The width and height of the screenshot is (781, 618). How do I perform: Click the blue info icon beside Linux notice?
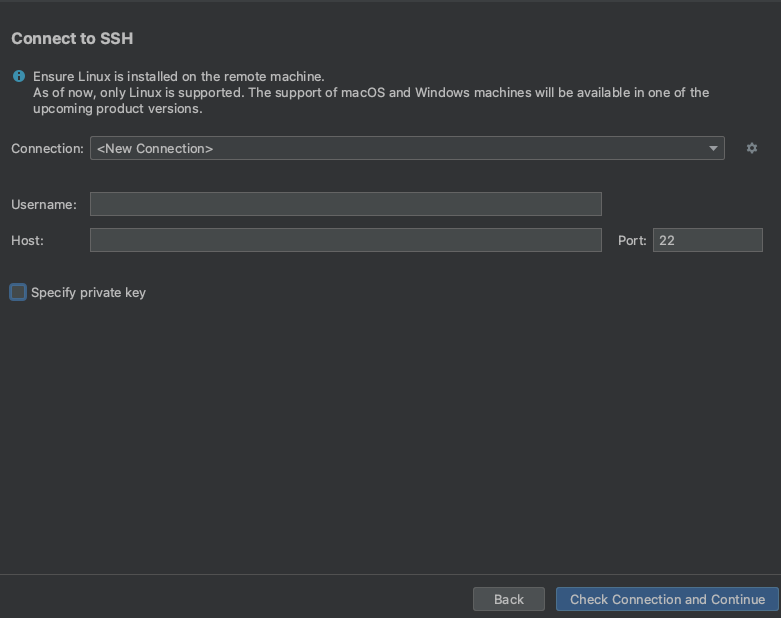pos(19,76)
